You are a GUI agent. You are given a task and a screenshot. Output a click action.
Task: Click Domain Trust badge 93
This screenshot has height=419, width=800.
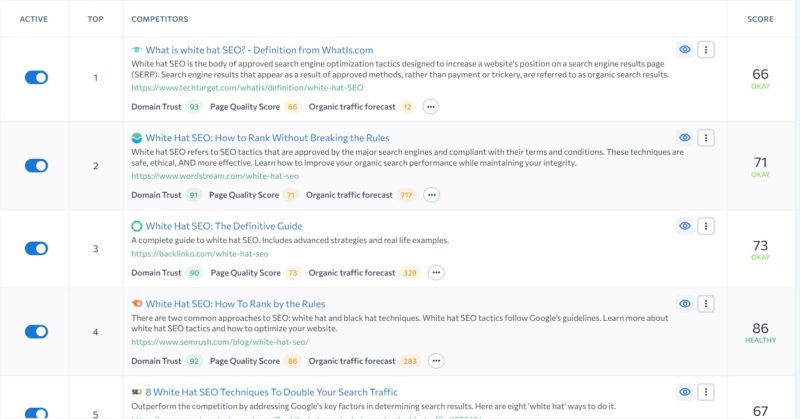[194, 107]
